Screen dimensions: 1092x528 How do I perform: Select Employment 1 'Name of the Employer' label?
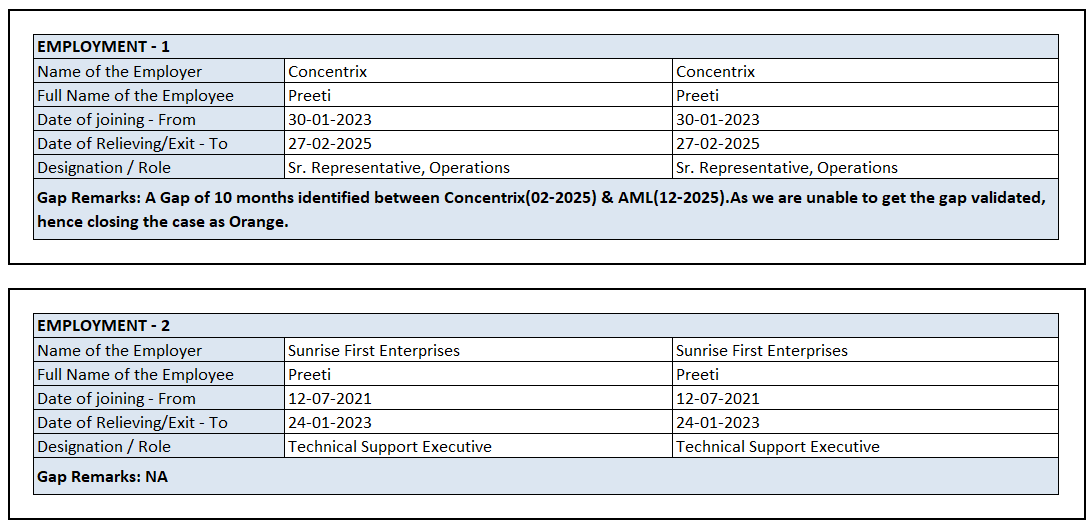click(x=120, y=71)
